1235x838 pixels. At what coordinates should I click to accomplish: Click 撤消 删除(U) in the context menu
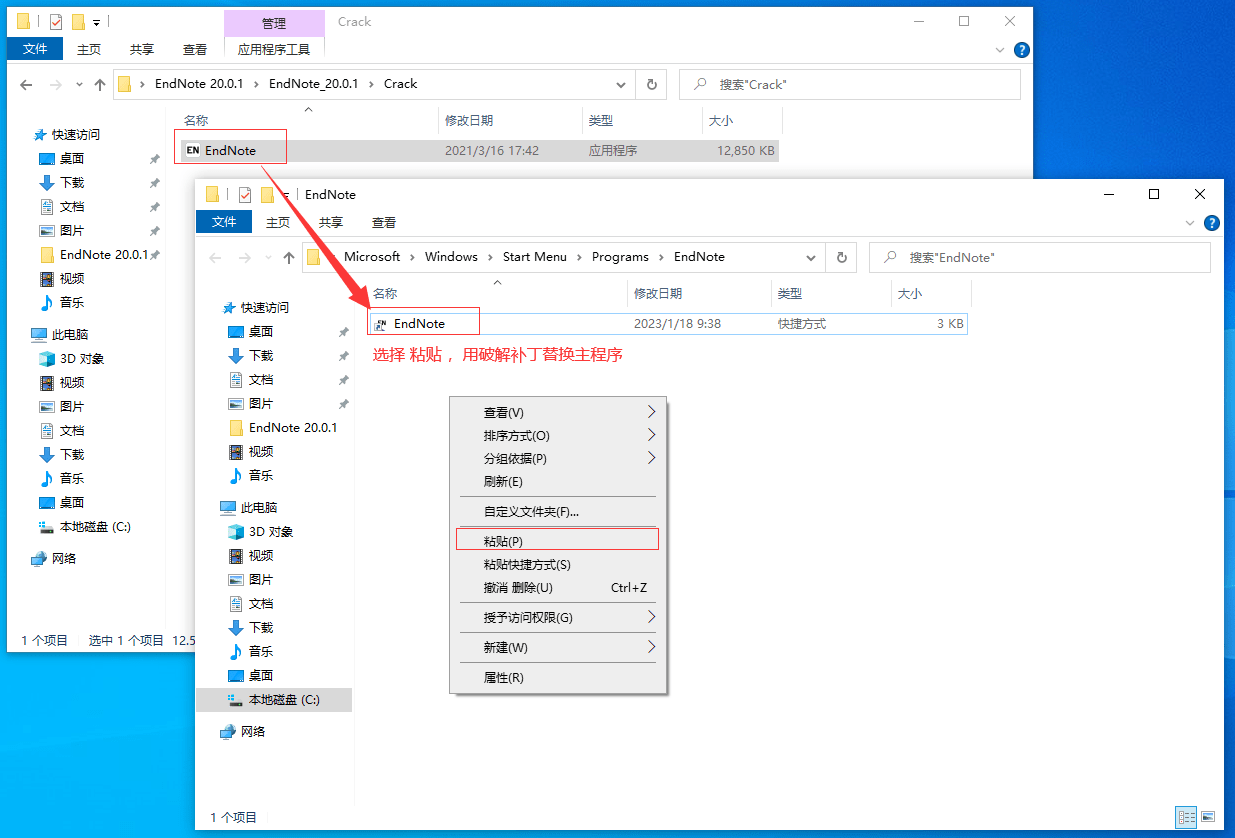click(x=558, y=587)
